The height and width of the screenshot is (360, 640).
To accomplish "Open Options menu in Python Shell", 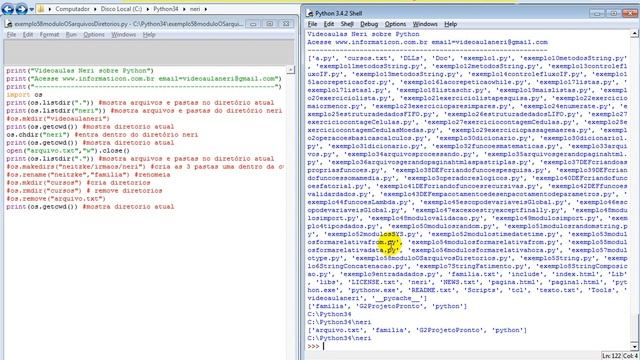I will 395,24.
